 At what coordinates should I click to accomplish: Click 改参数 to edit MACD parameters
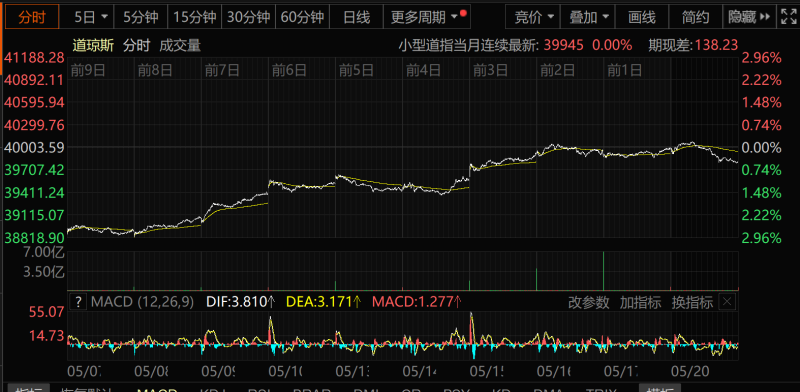[589, 303]
